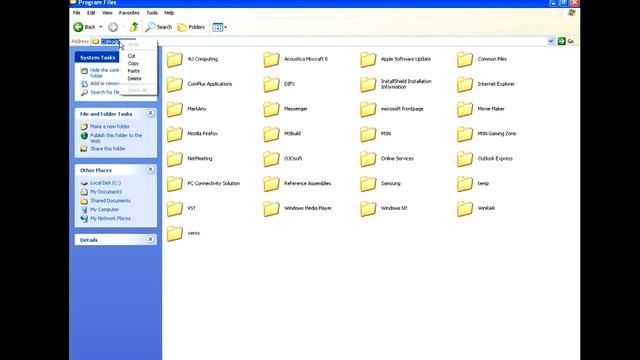Expand the Details panel
Image resolution: width=640 pixels, height=360 pixels.
pyautogui.click(x=150, y=239)
